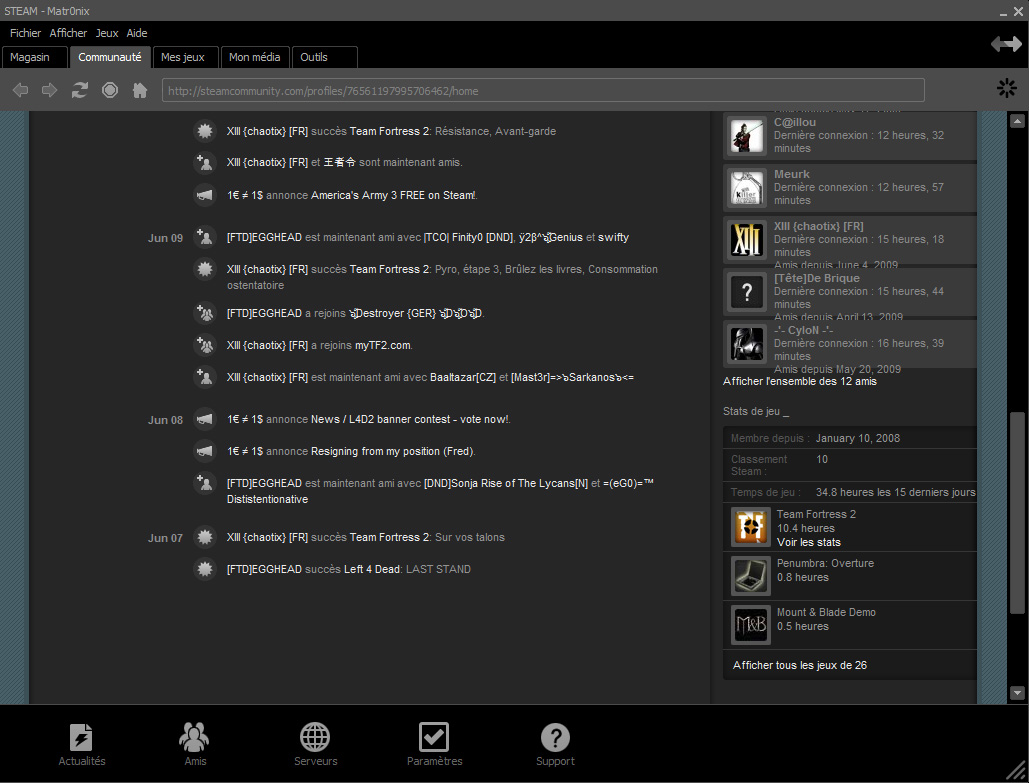Image resolution: width=1029 pixels, height=783 pixels.
Task: Click megaphone icon beside Resigning from my position
Action: point(205,451)
